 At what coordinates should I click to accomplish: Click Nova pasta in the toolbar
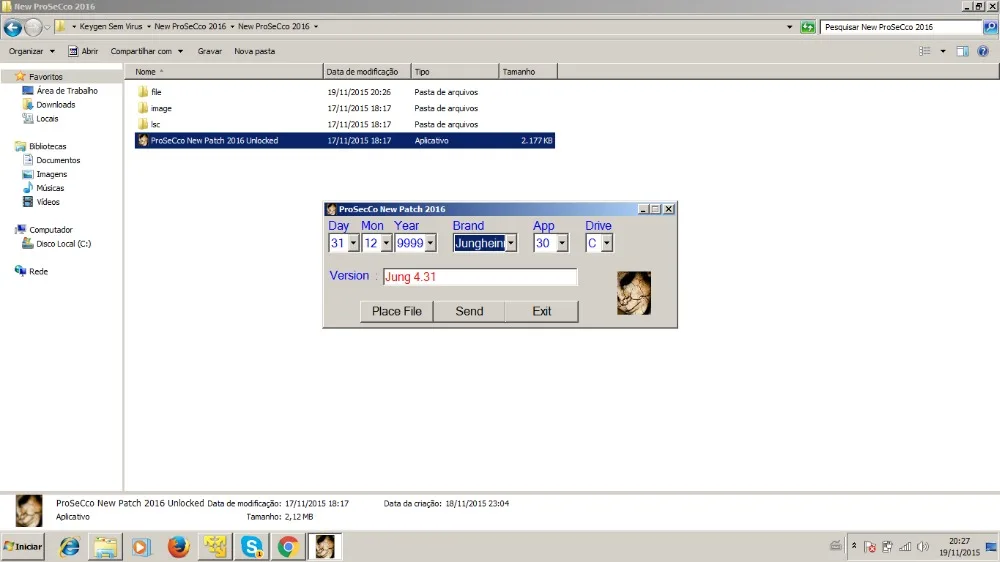[x=254, y=51]
